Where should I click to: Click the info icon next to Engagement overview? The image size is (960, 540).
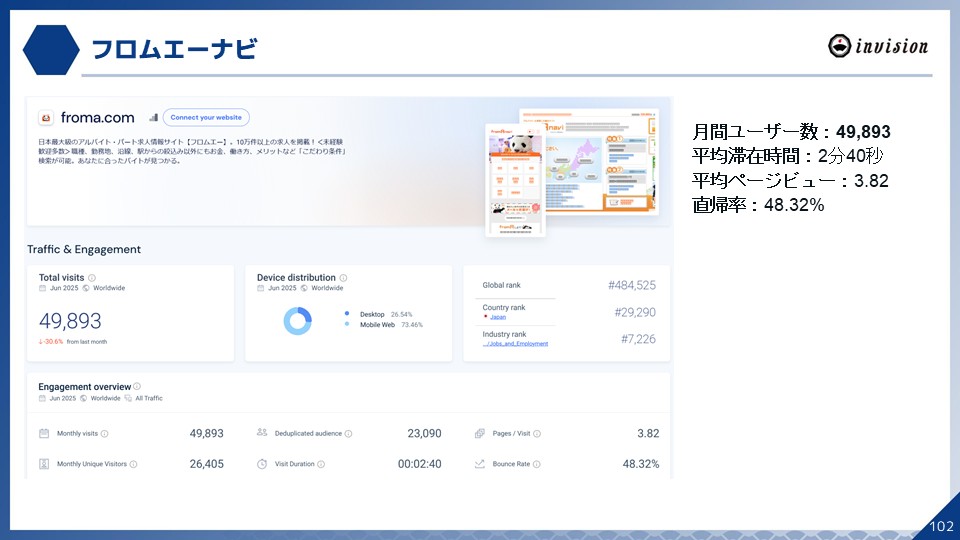(x=137, y=386)
